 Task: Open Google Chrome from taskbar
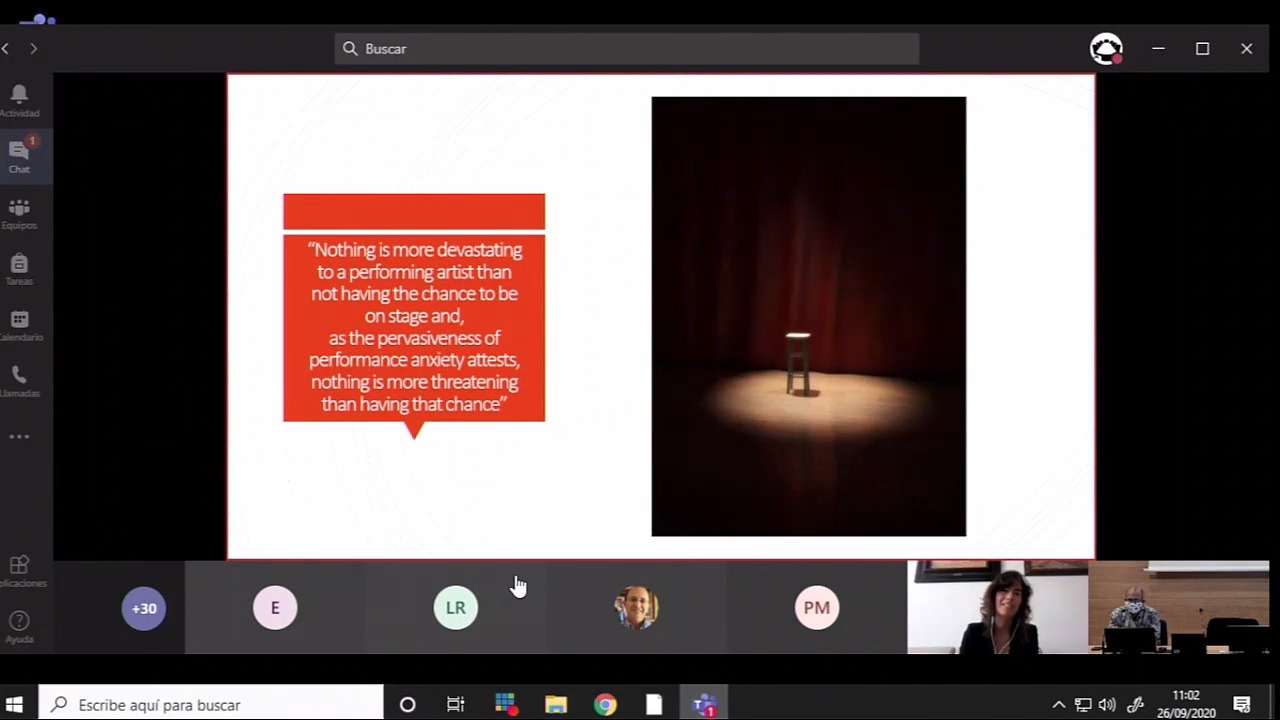coord(605,705)
